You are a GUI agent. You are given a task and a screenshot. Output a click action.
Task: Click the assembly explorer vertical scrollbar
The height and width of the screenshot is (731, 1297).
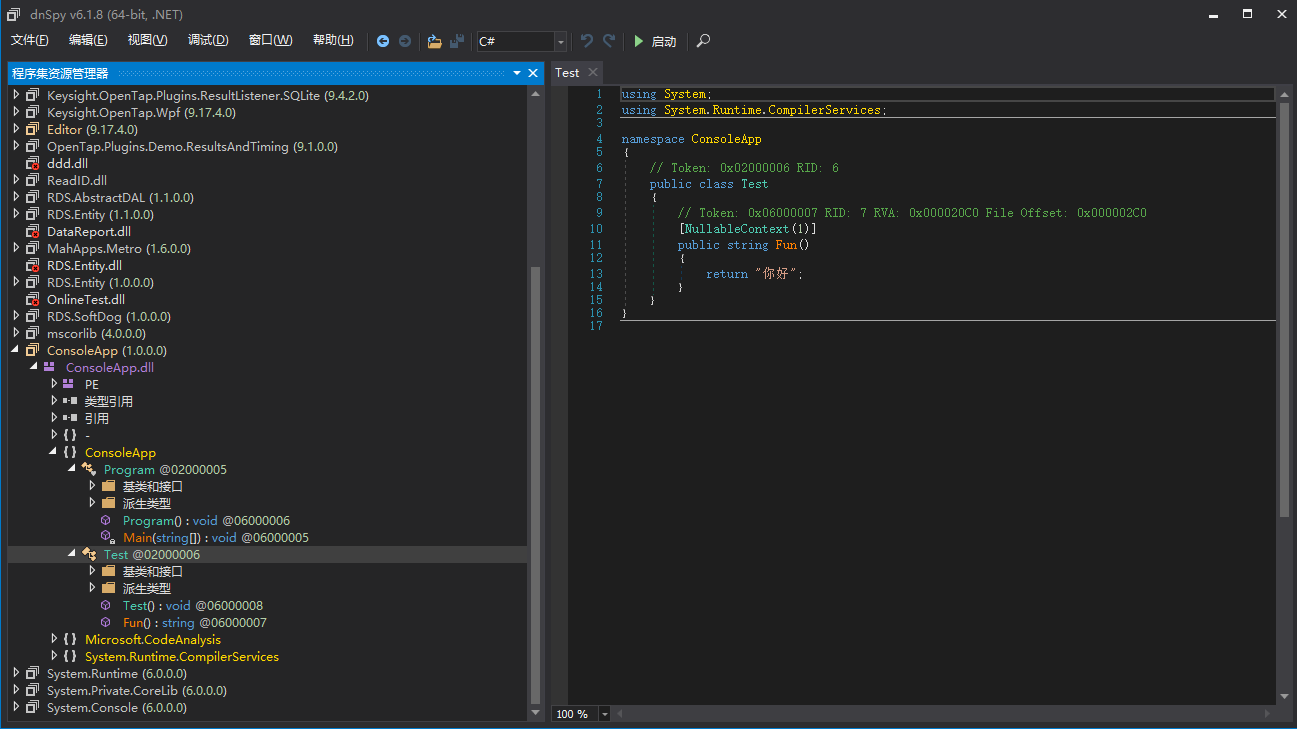[535, 484]
